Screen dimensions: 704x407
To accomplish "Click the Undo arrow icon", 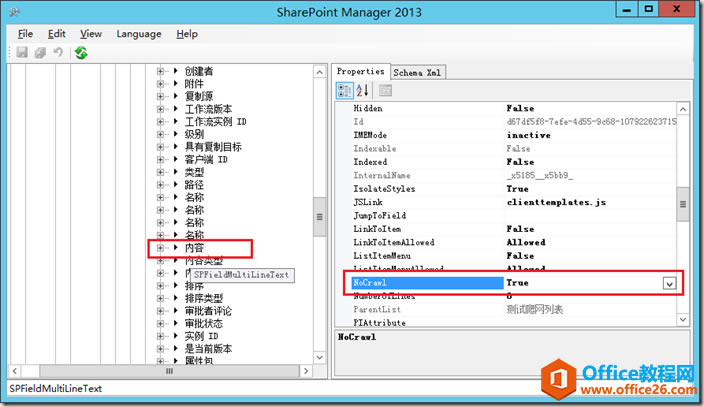I will tap(58, 53).
